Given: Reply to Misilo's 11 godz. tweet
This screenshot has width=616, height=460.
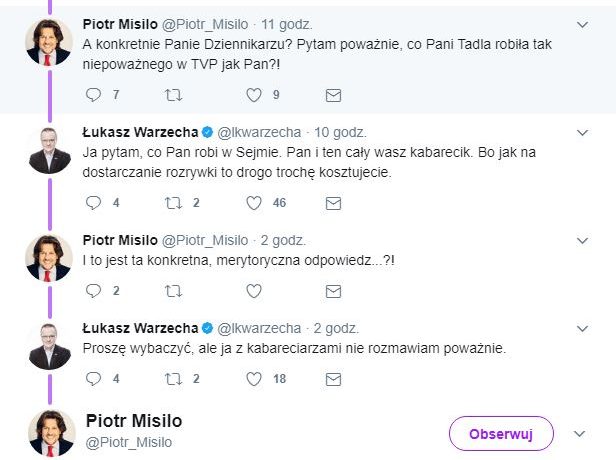Looking at the screenshot, I should pyautogui.click(x=94, y=95).
